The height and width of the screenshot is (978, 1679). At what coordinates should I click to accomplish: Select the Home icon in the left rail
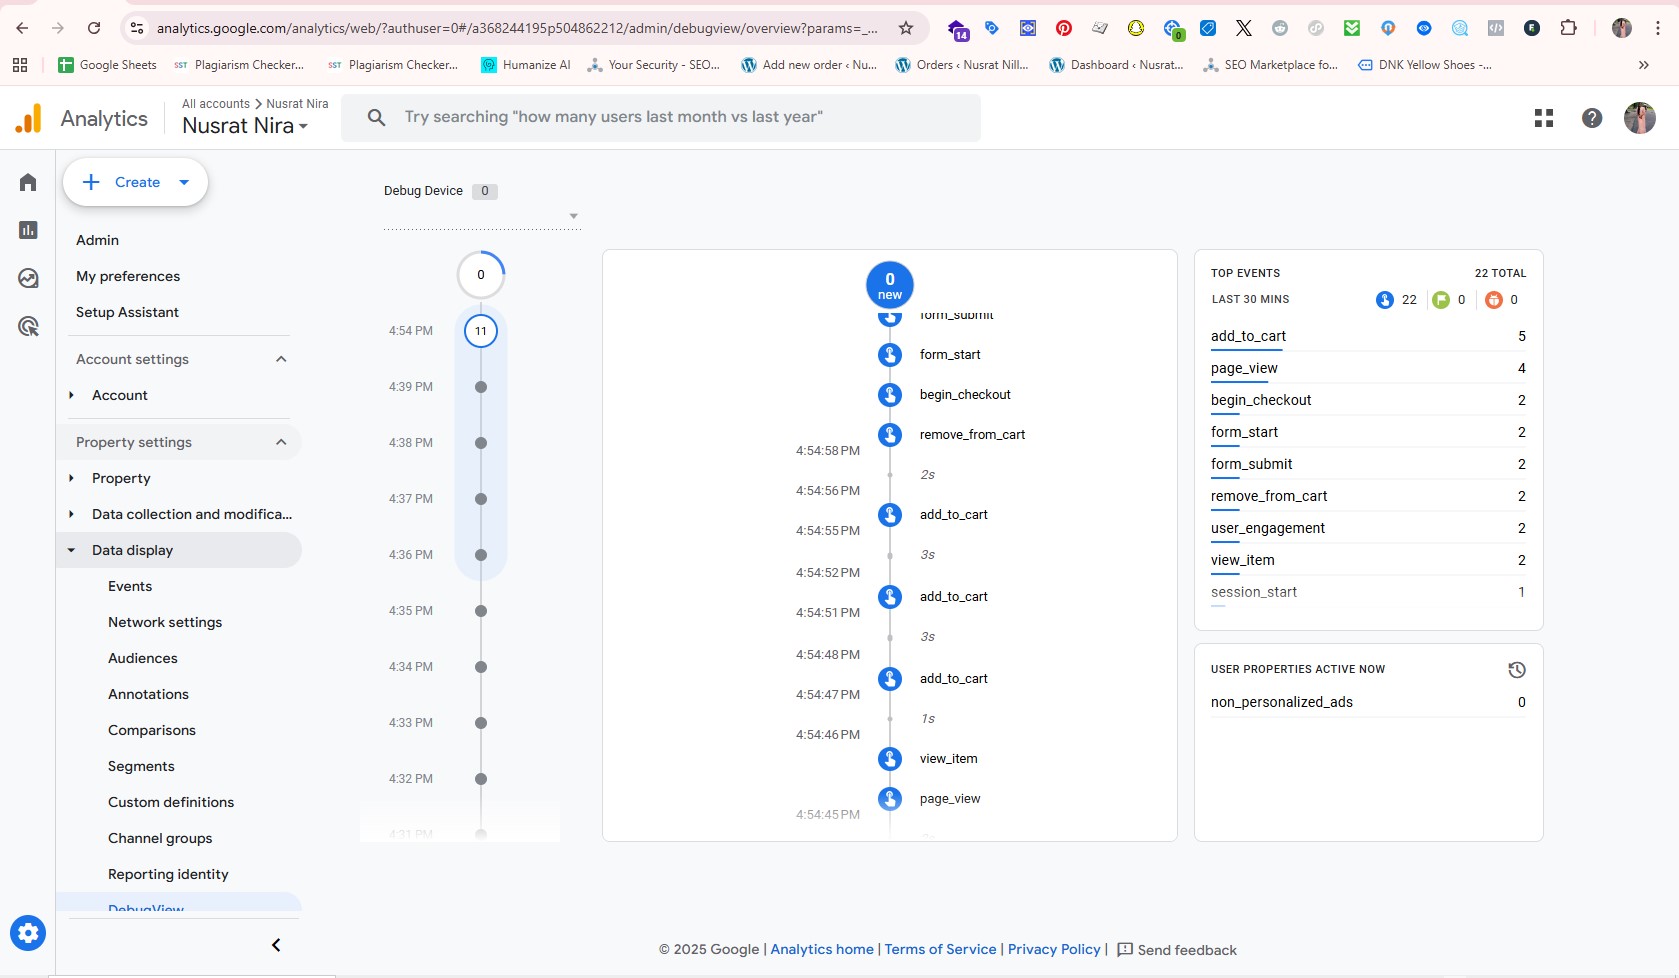[x=28, y=182]
